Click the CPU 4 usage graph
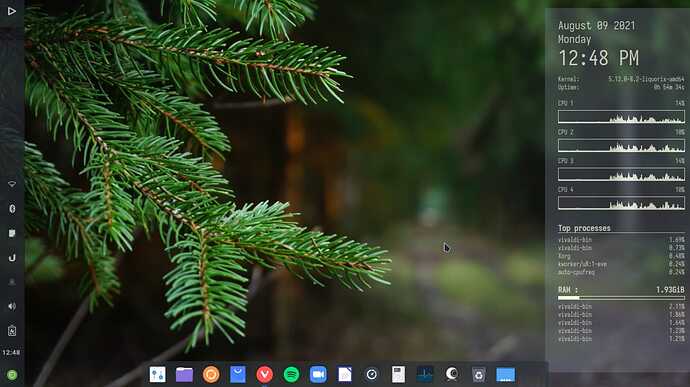The height and width of the screenshot is (387, 690). 621,203
